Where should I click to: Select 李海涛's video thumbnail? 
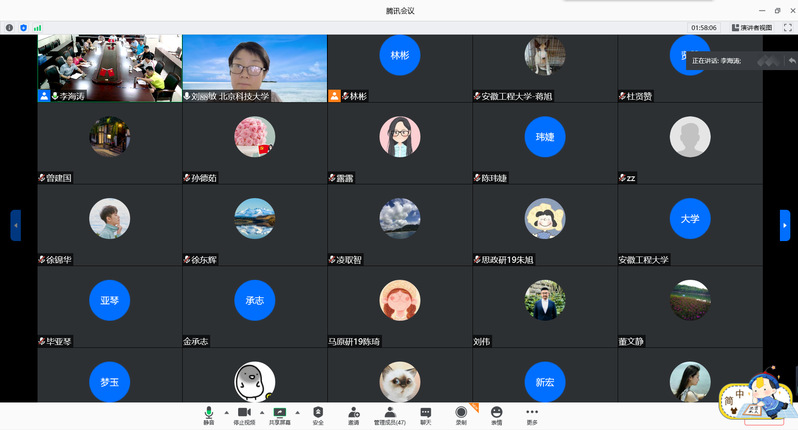(110, 67)
